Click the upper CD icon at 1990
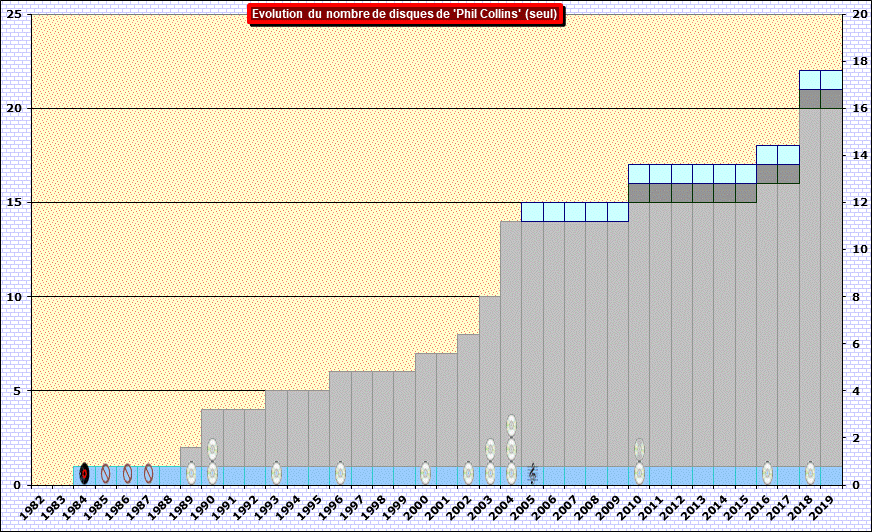872x532 pixels. [212, 449]
